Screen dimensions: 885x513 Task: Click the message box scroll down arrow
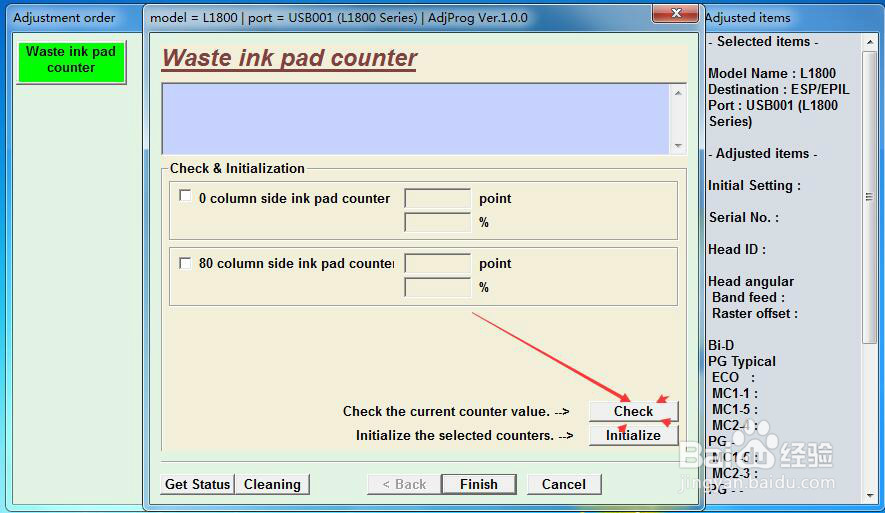click(678, 146)
